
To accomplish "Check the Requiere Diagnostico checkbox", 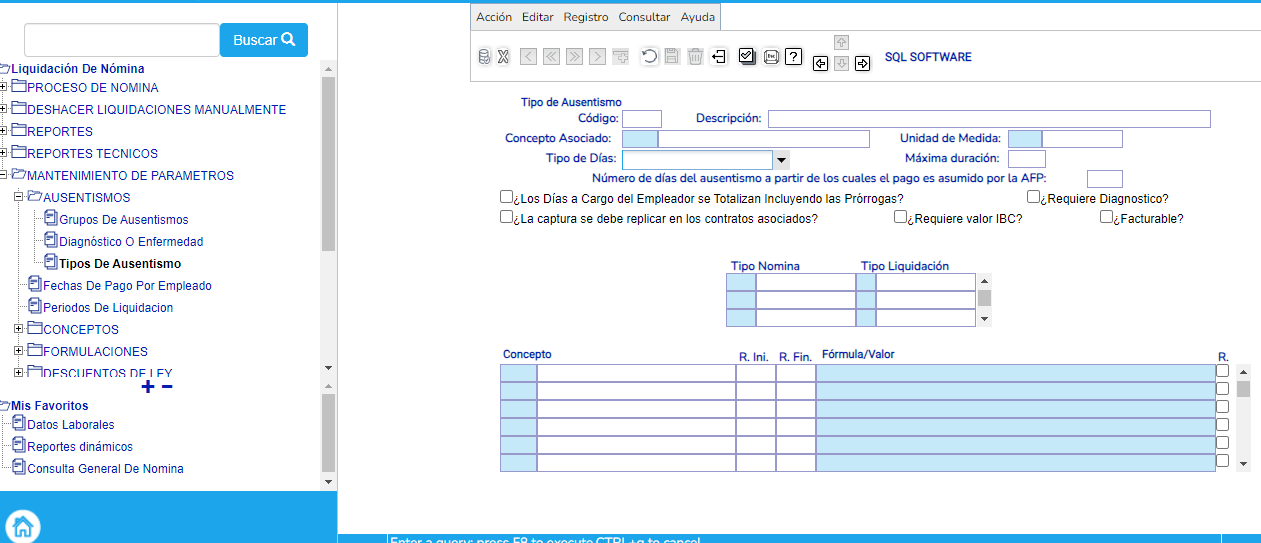I will coord(1034,198).
